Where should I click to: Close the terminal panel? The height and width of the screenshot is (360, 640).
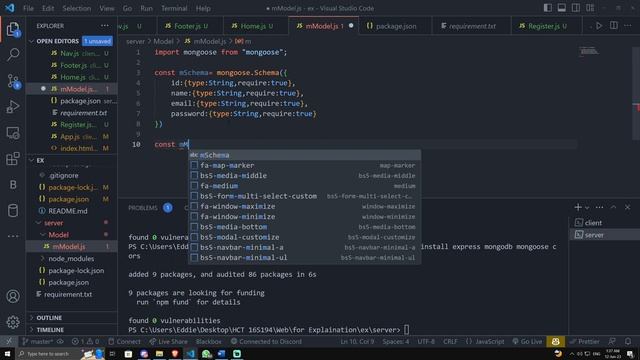[627, 207]
